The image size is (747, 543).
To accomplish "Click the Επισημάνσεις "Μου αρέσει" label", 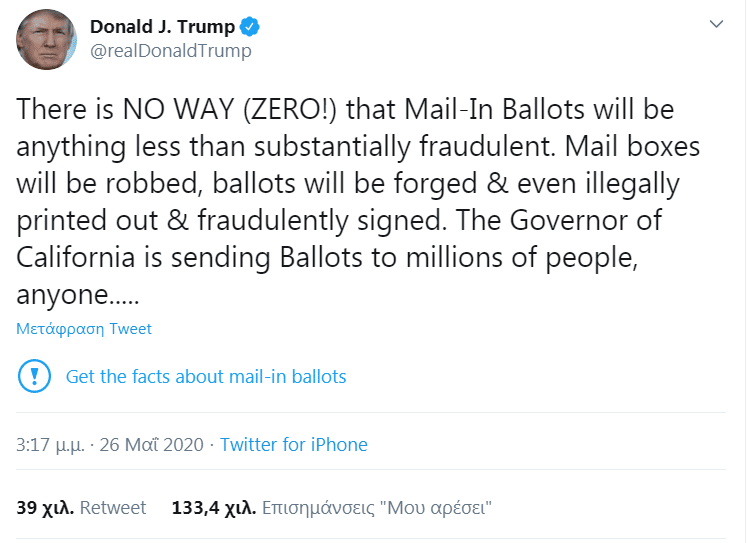I will tap(377, 508).
